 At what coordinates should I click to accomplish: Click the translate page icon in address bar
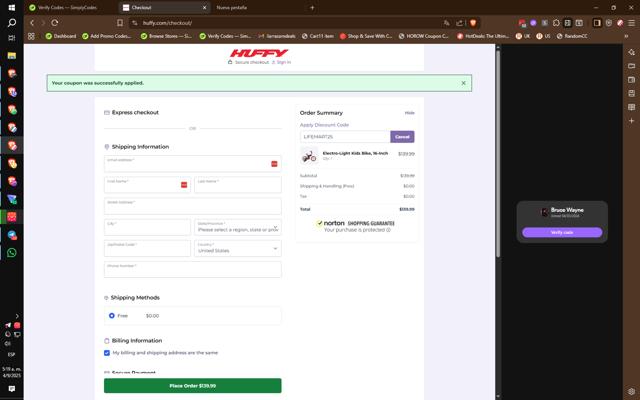click(x=447, y=23)
